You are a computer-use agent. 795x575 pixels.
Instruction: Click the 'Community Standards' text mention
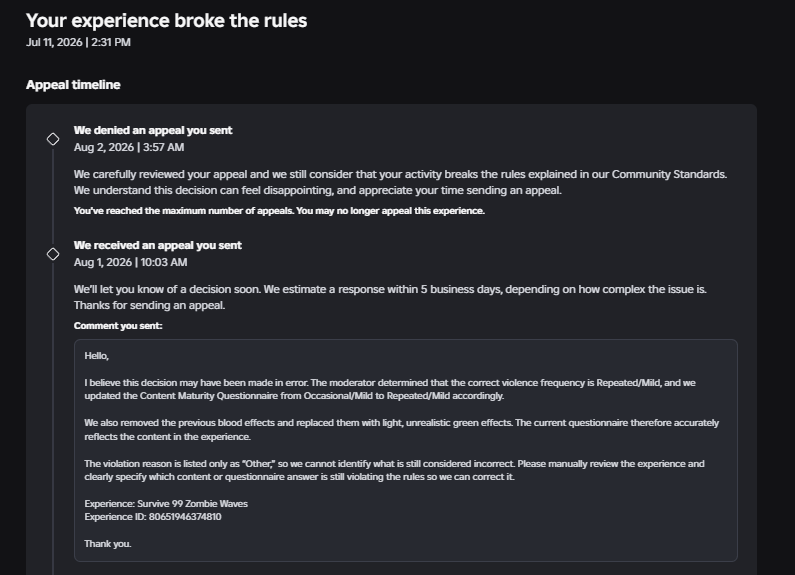point(668,174)
